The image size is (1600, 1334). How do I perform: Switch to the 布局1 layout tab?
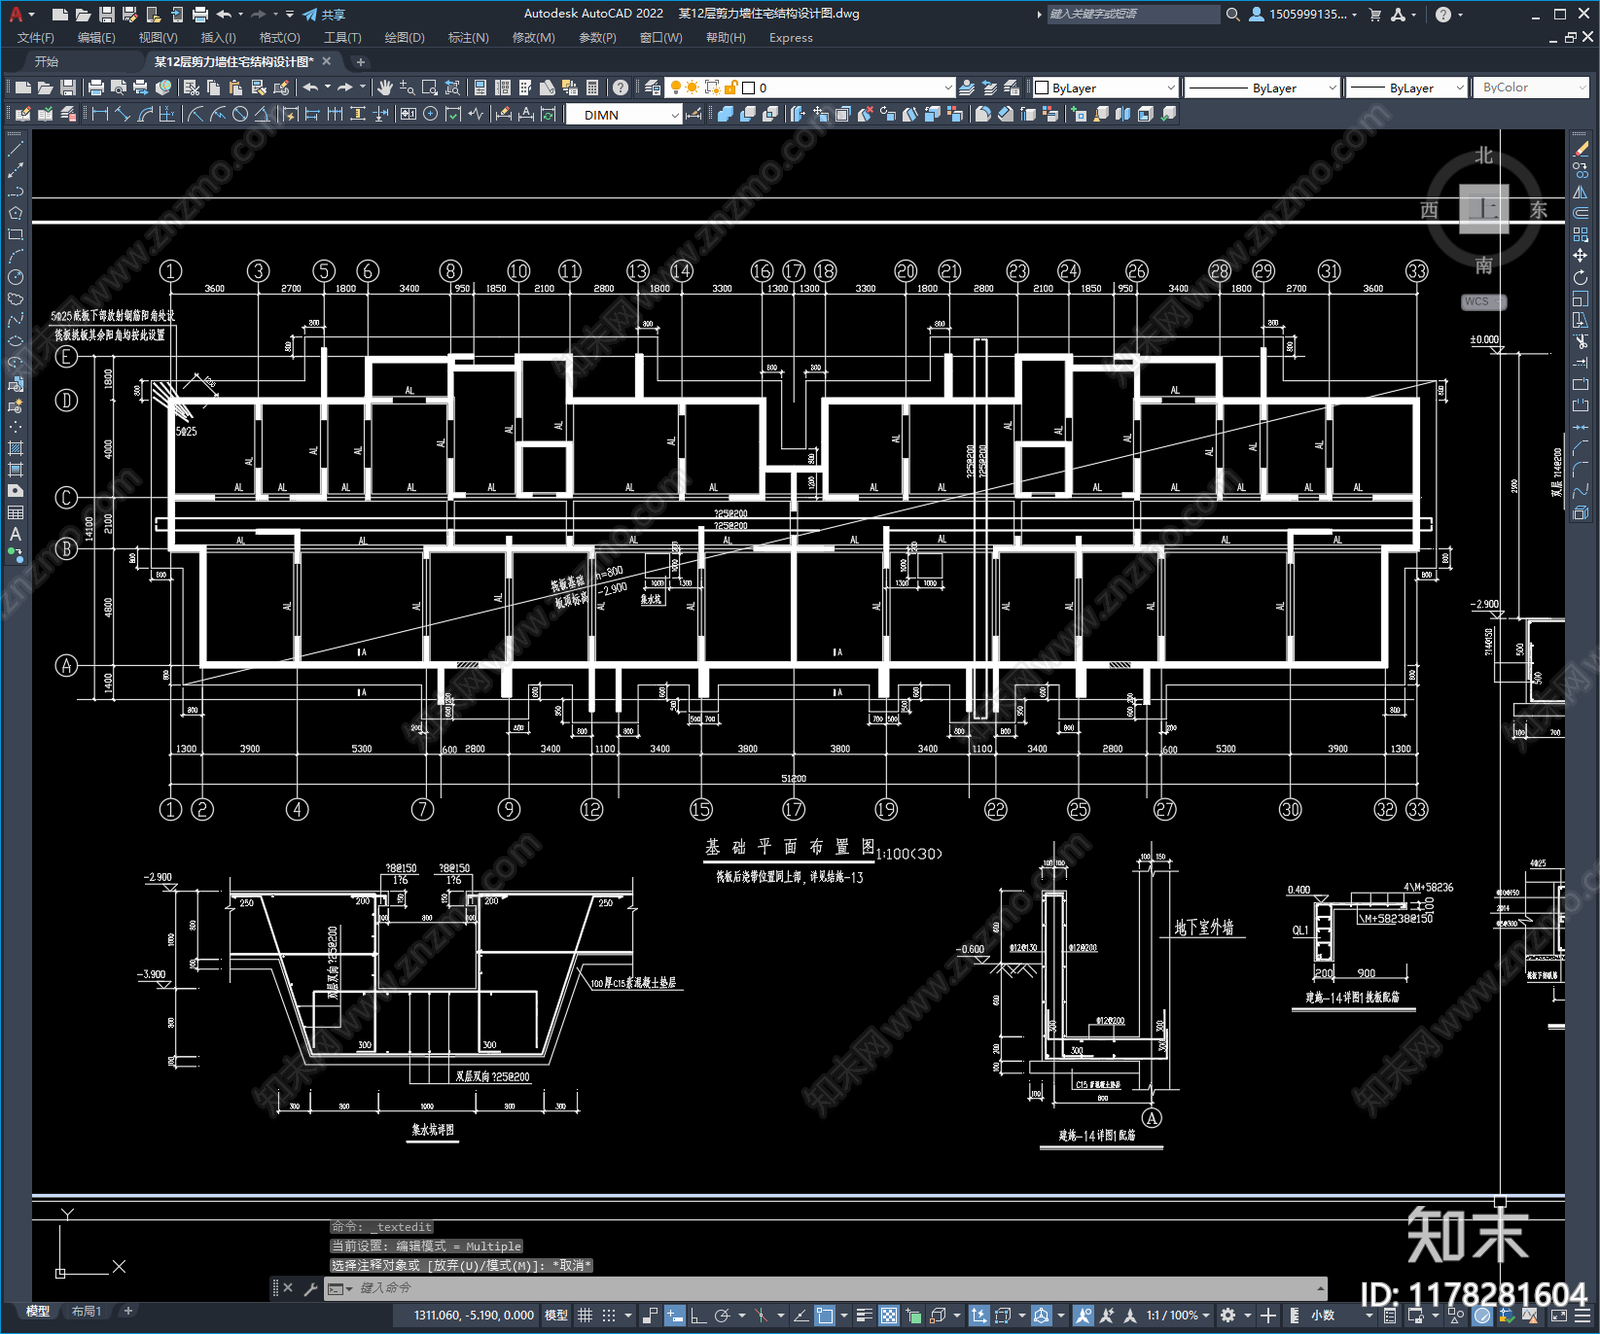pyautogui.click(x=87, y=1311)
